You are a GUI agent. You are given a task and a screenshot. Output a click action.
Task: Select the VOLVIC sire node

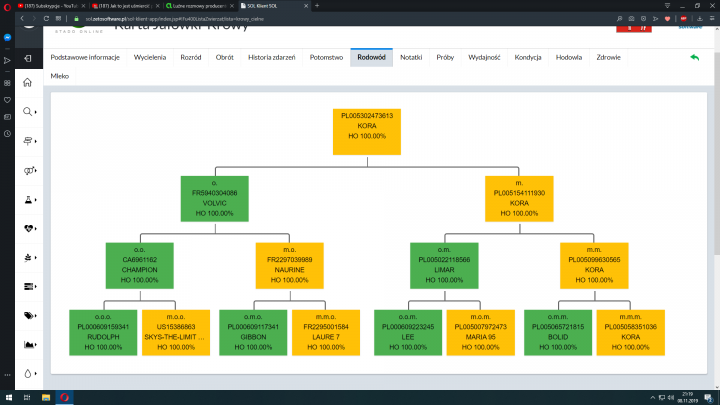(215, 198)
